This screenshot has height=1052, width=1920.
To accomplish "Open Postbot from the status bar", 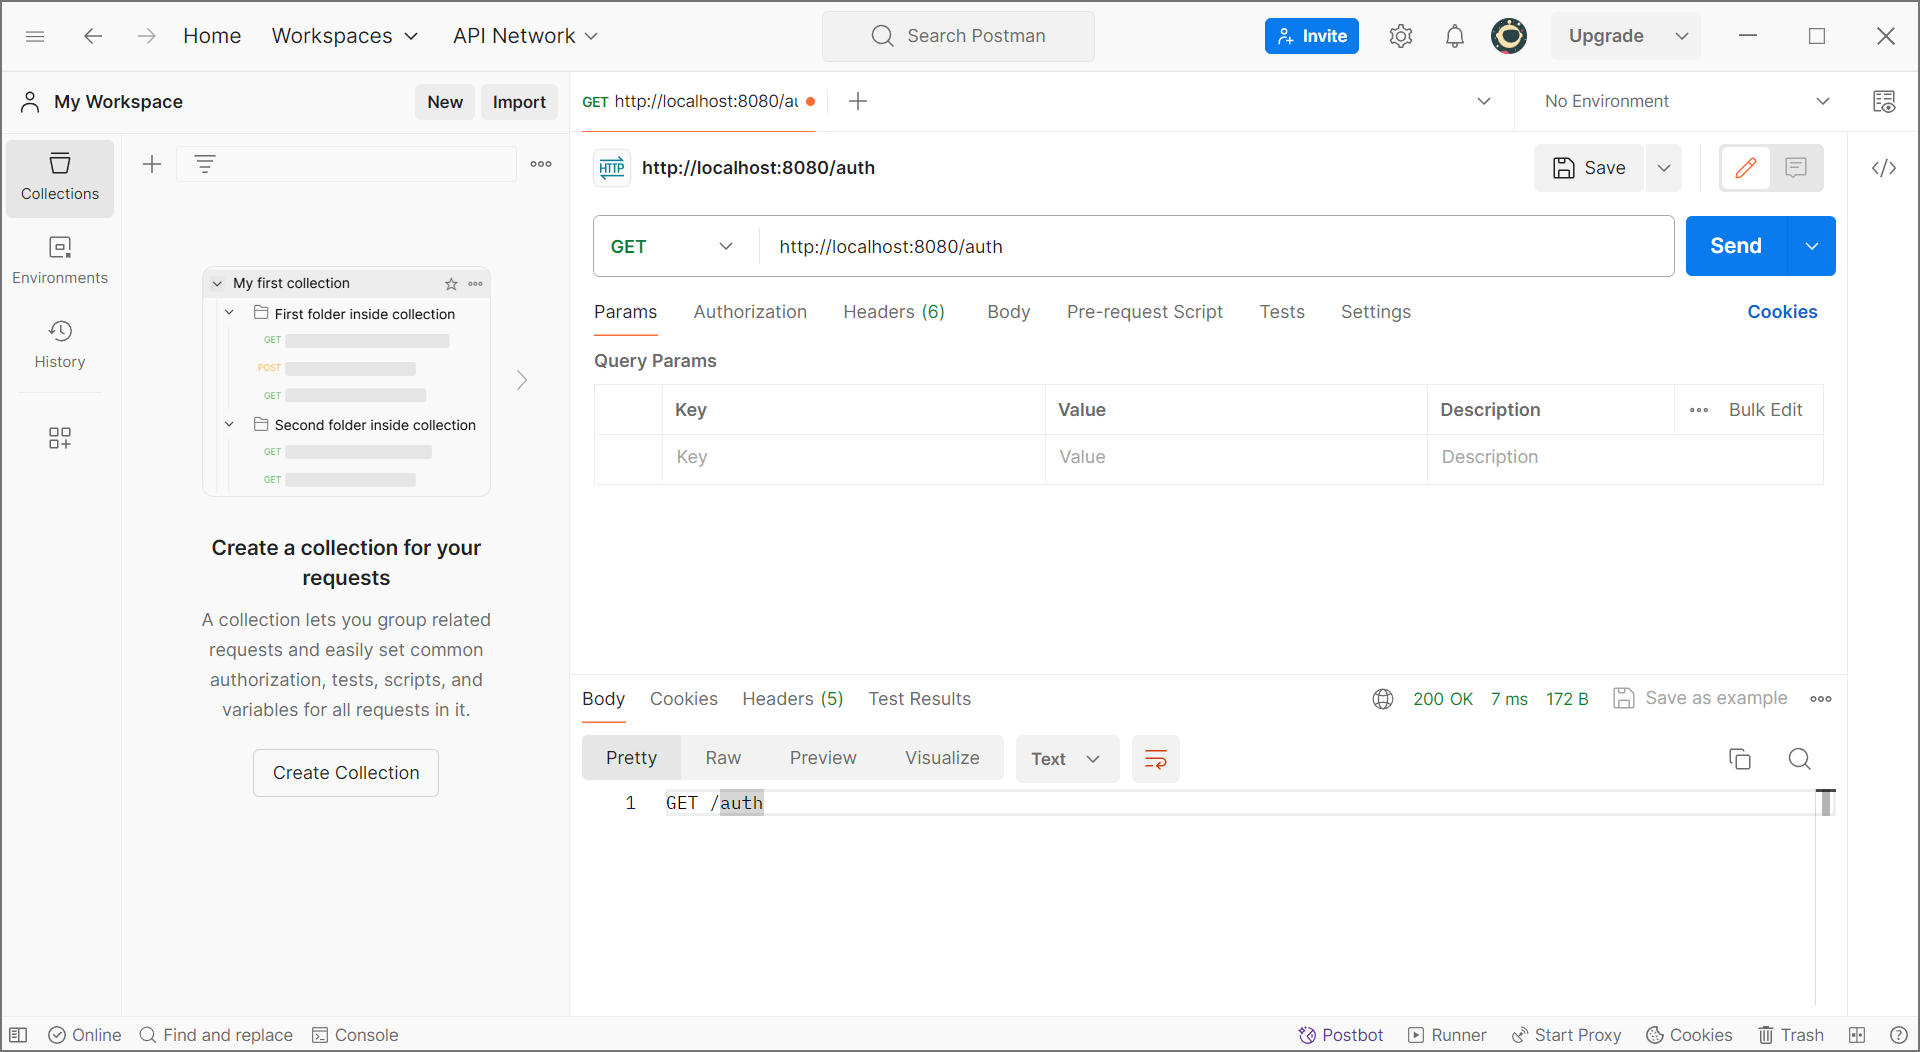I will pyautogui.click(x=1341, y=1035).
